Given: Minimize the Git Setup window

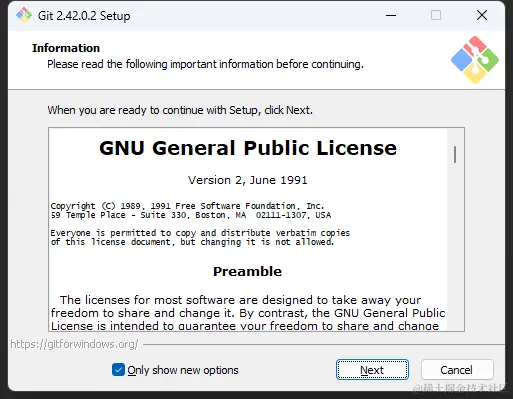Looking at the screenshot, I should click(391, 15).
